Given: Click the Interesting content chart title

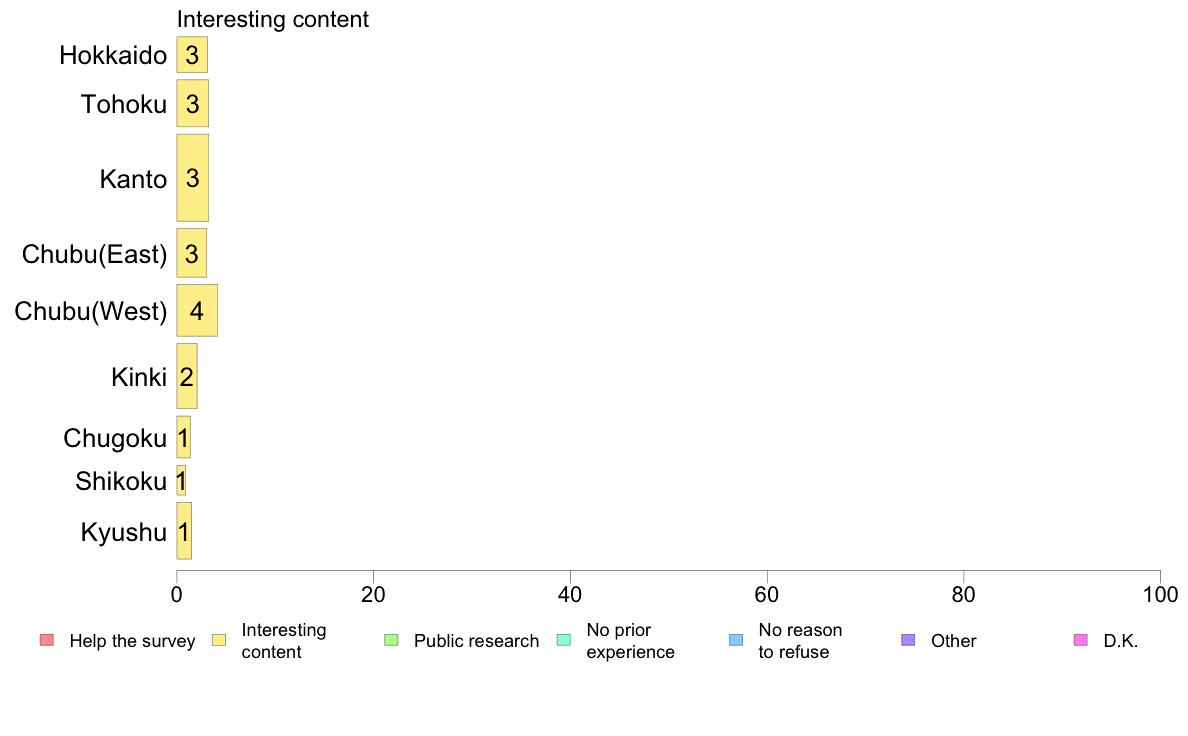Looking at the screenshot, I should click(x=273, y=19).
